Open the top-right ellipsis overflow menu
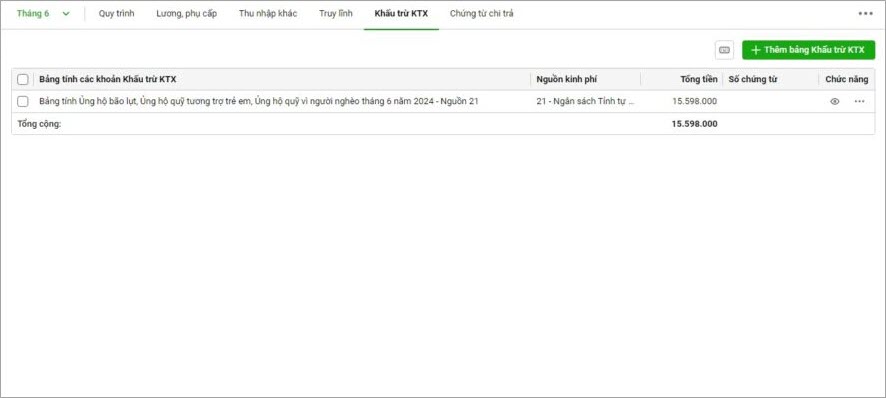This screenshot has height=398, width=886. (866, 14)
